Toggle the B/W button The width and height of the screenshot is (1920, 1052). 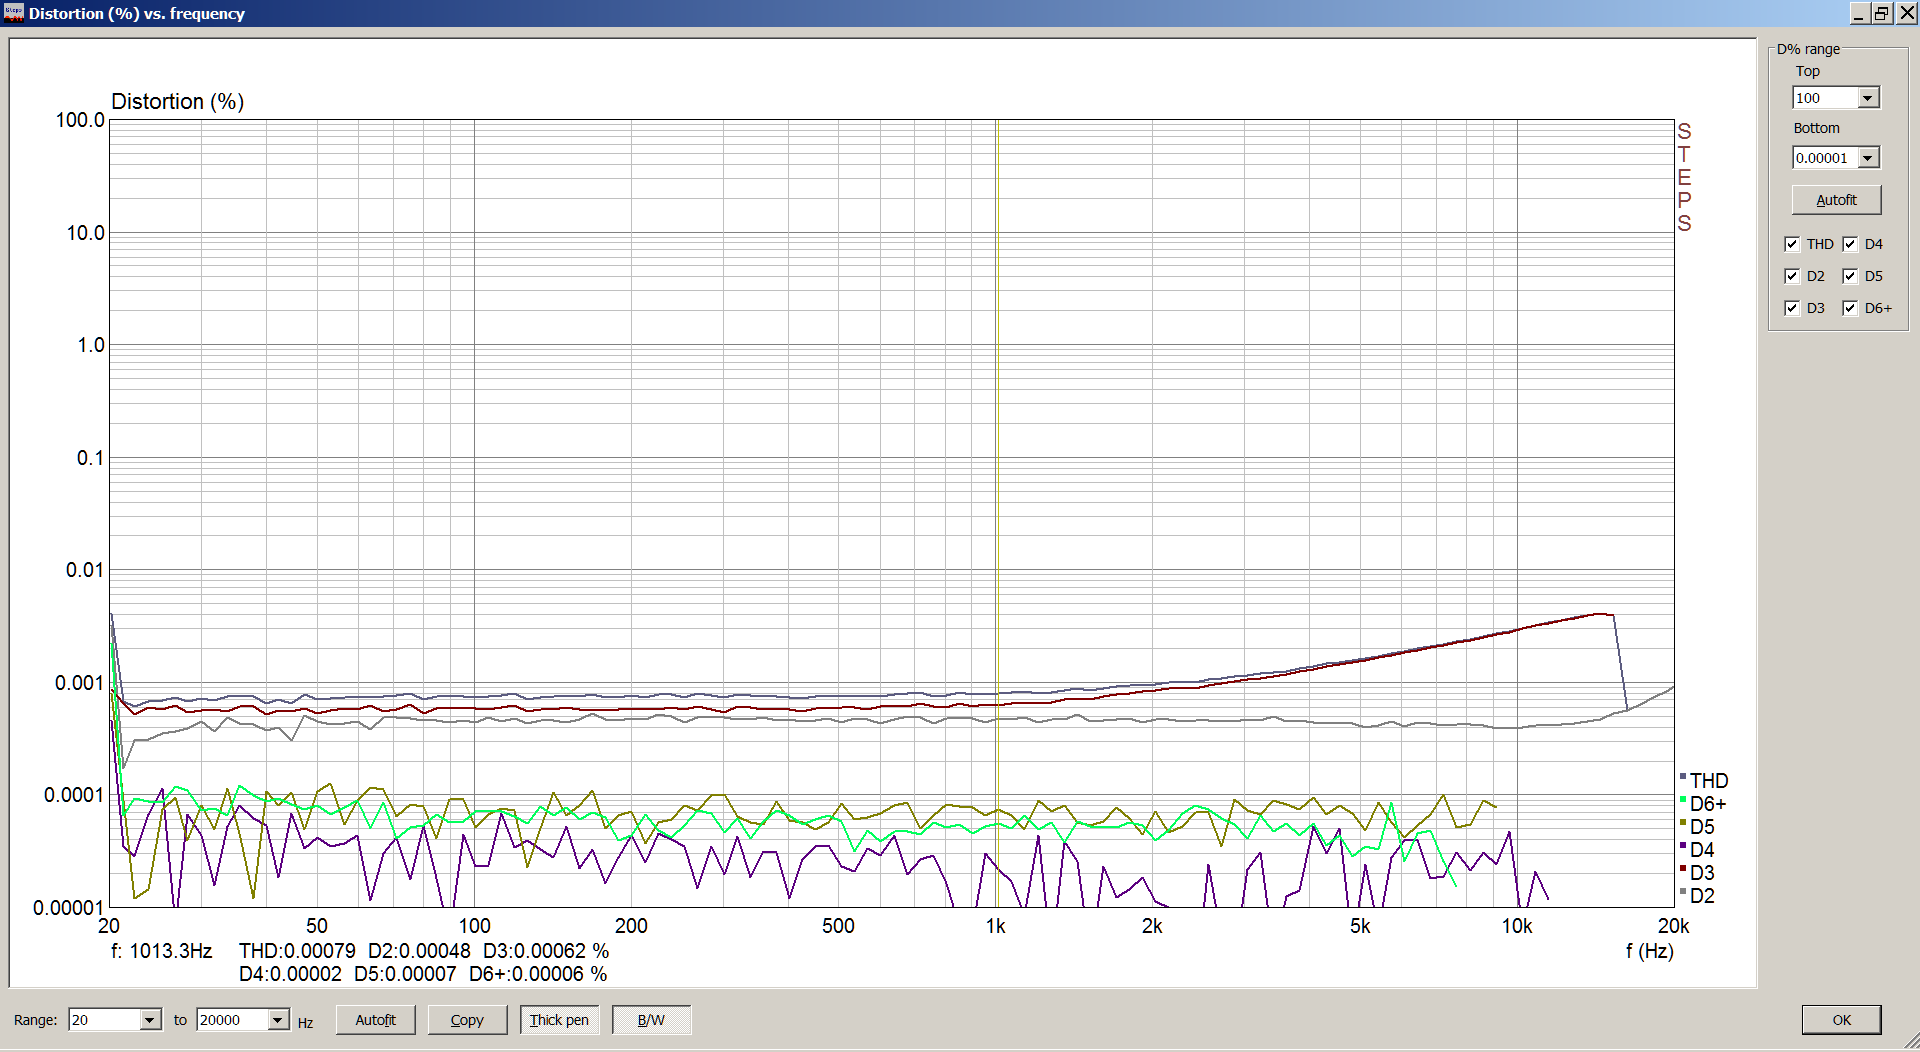651,1020
